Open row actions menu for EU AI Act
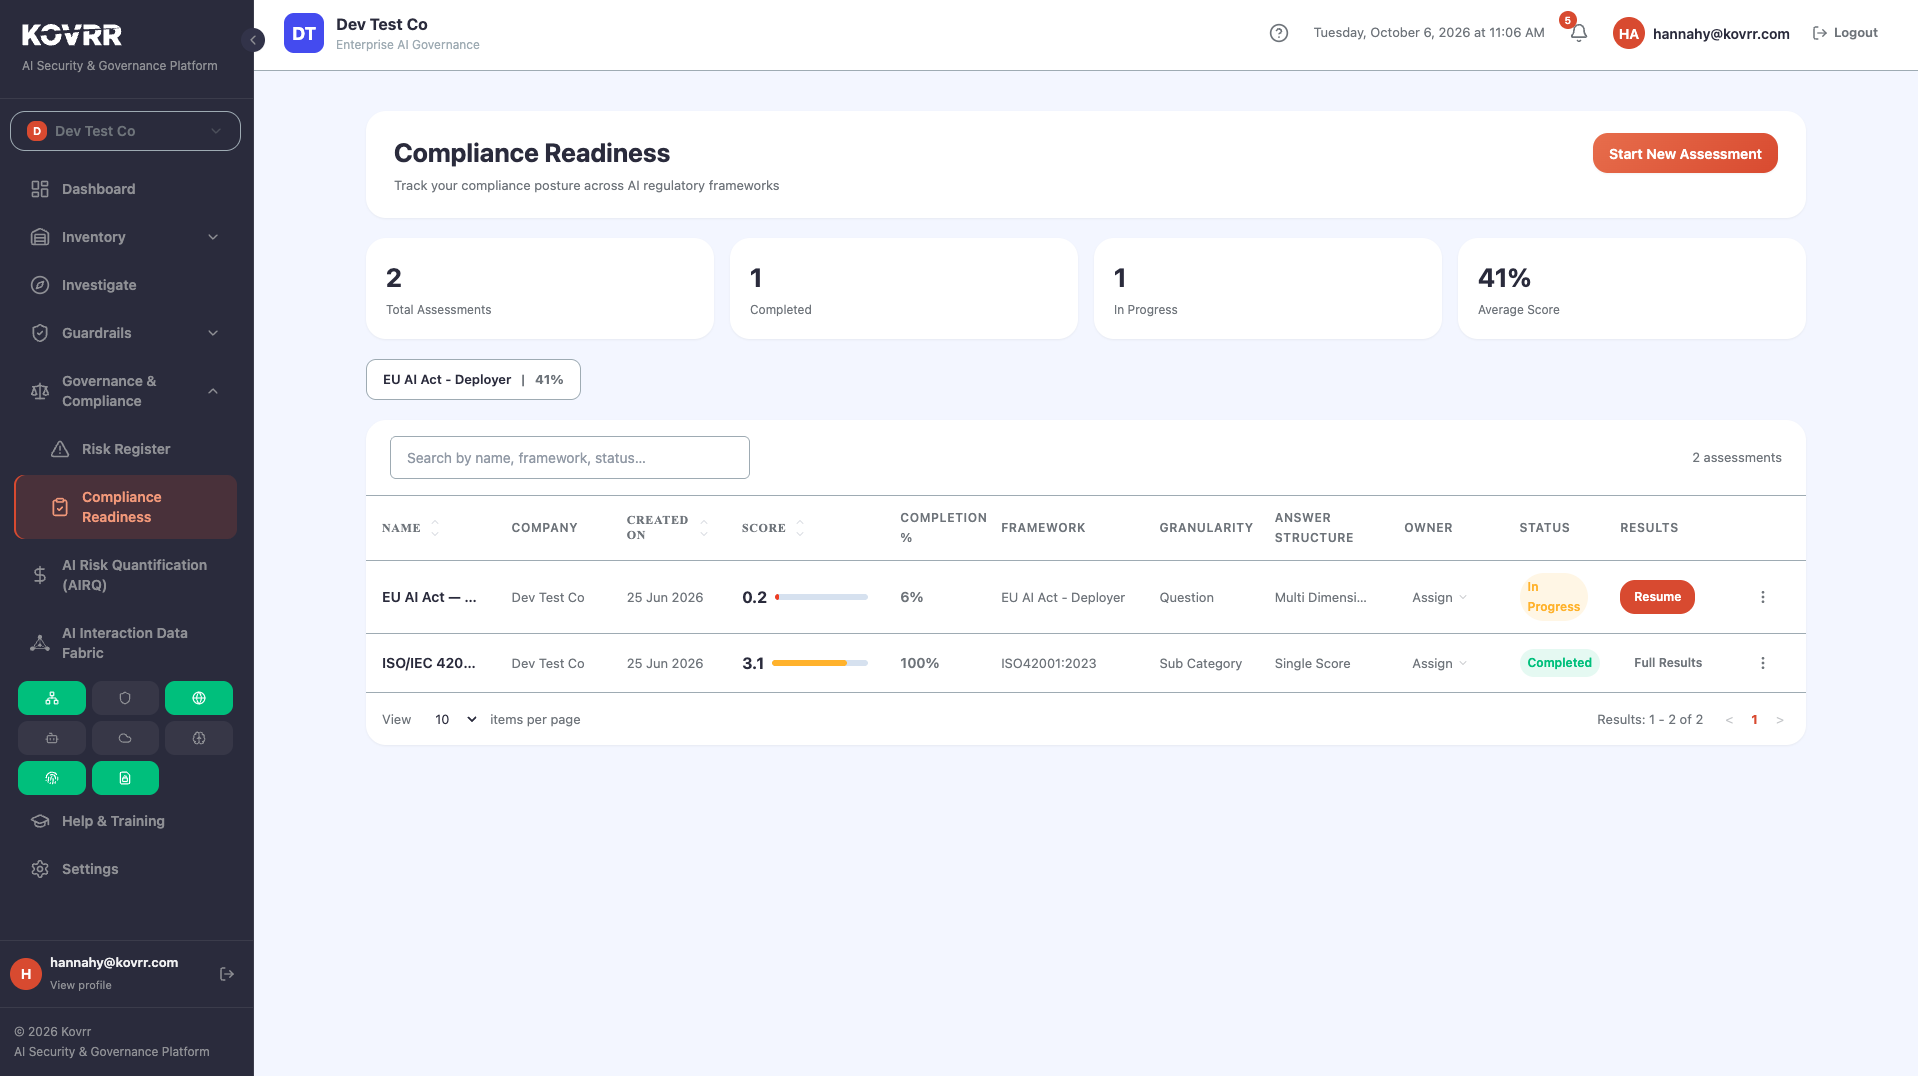This screenshot has width=1918, height=1076. pyautogui.click(x=1762, y=597)
